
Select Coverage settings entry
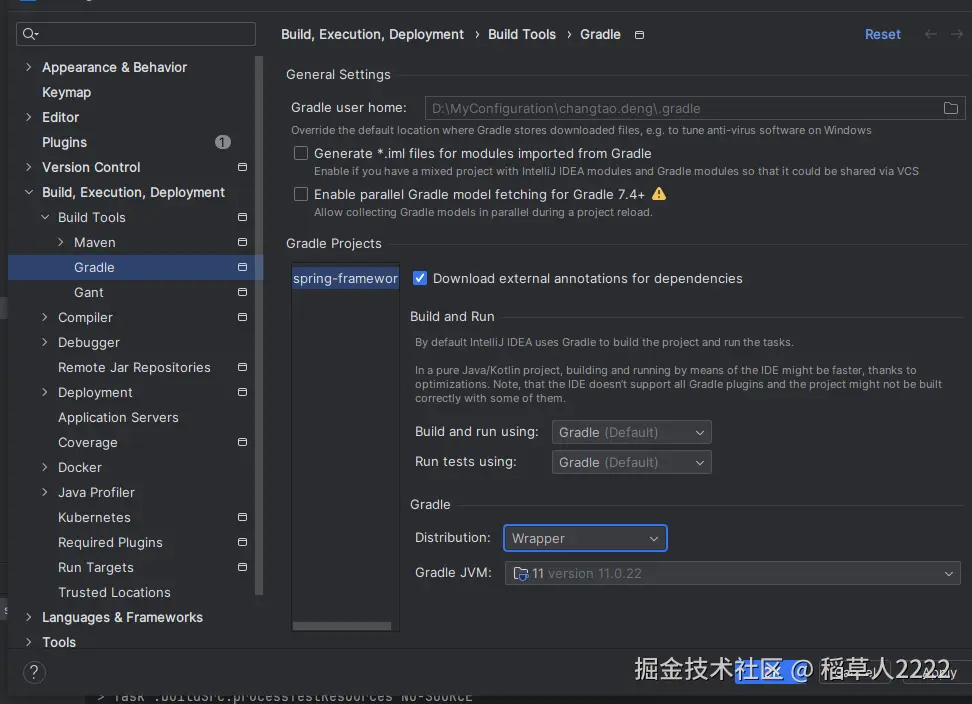click(x=87, y=442)
